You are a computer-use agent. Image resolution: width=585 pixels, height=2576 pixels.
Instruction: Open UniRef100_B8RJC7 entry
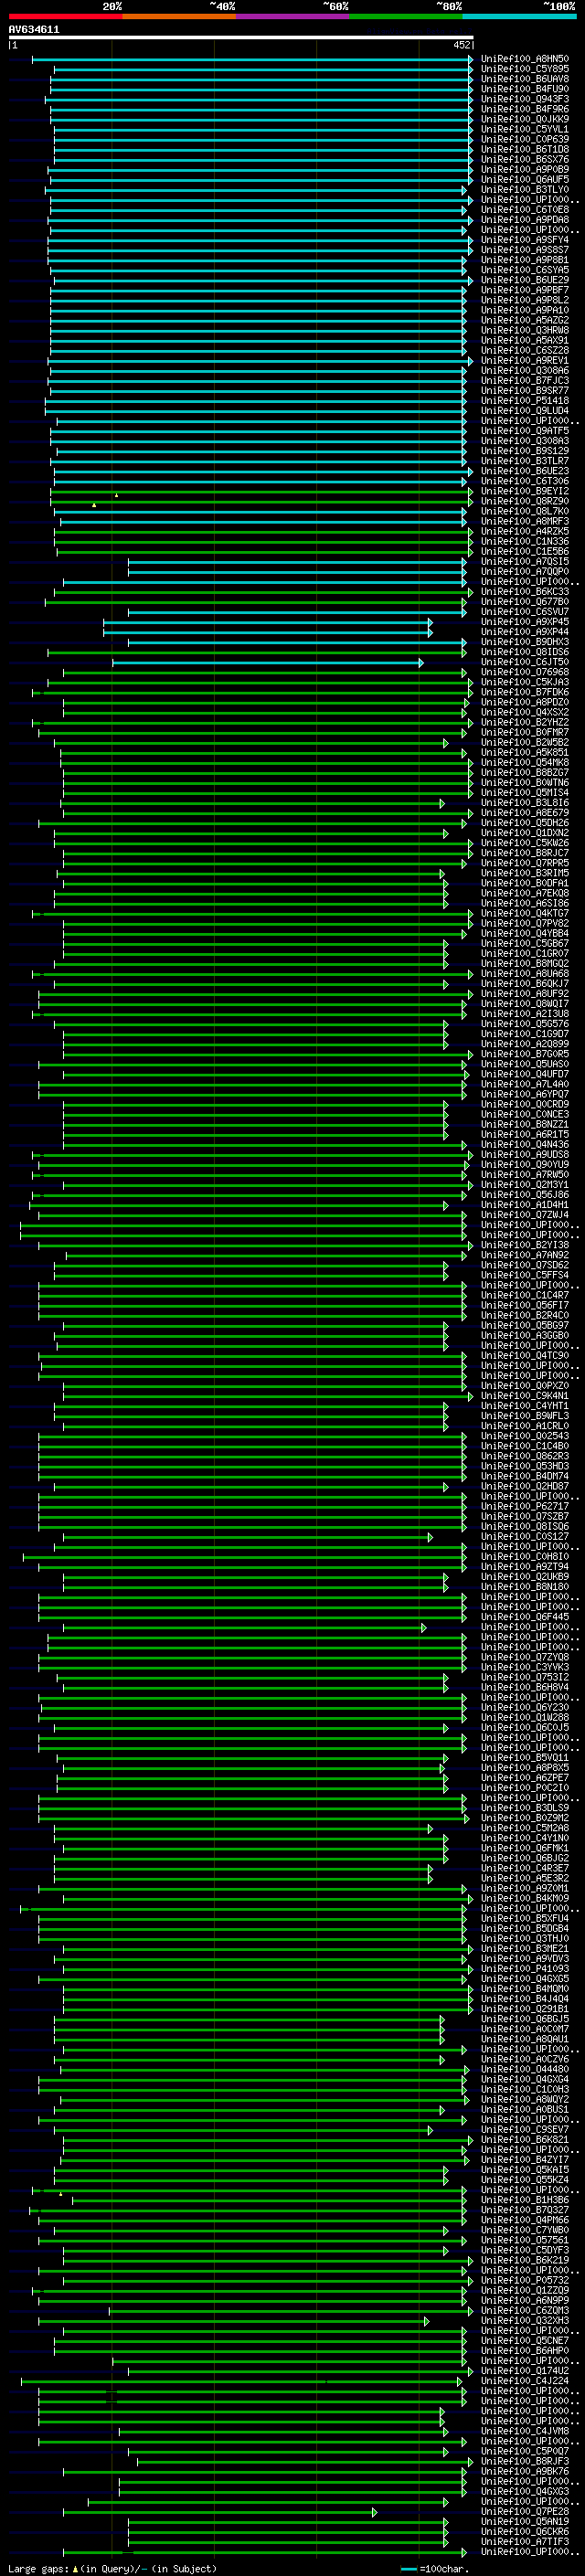coord(525,853)
